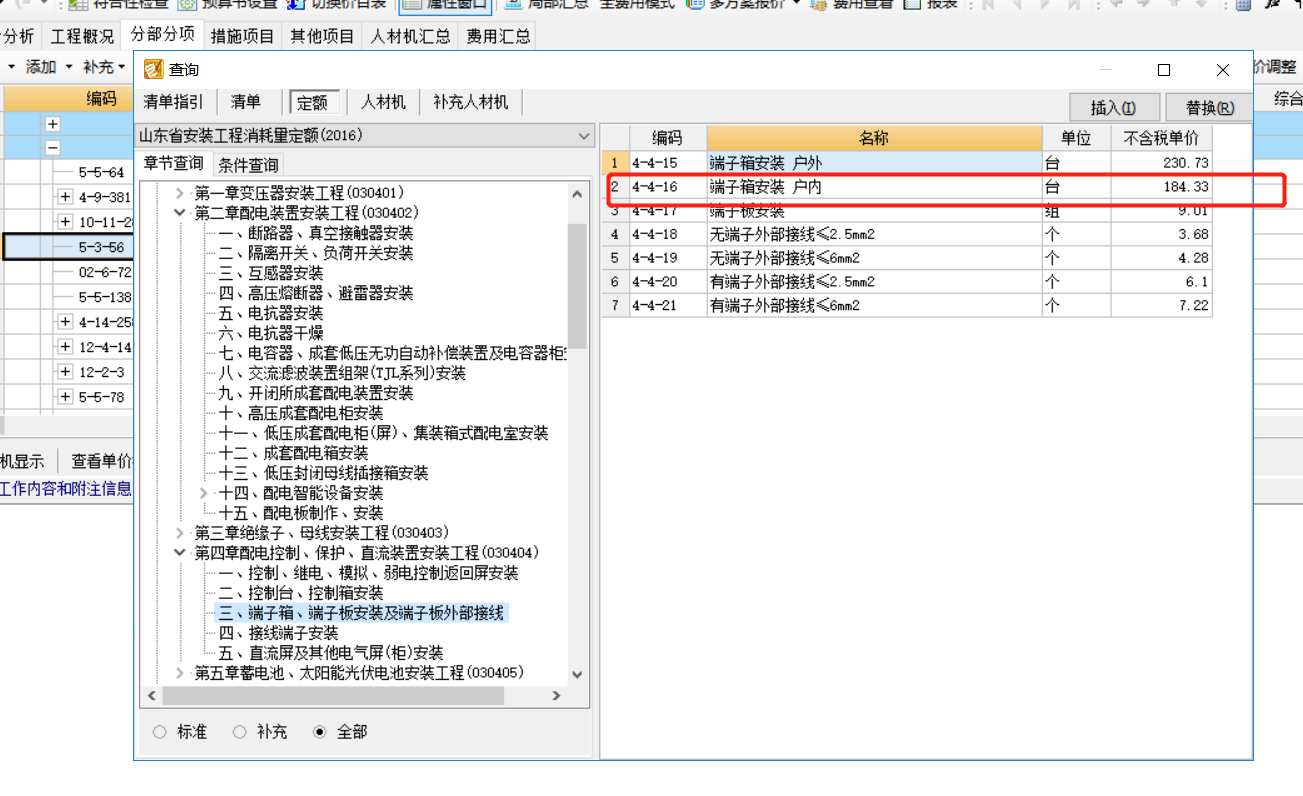This screenshot has width=1303, height=796.
Task: Collapse 第二章配电装置安装工程 node
Action: pos(180,213)
